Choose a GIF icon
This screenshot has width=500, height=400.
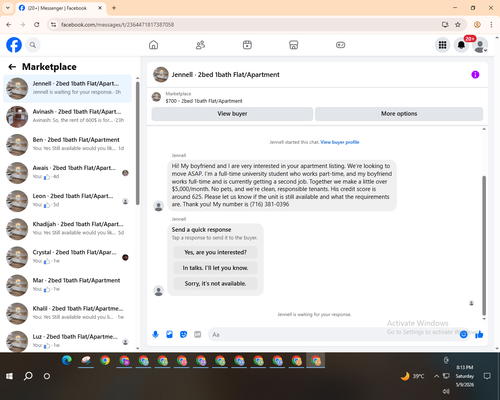(198, 334)
